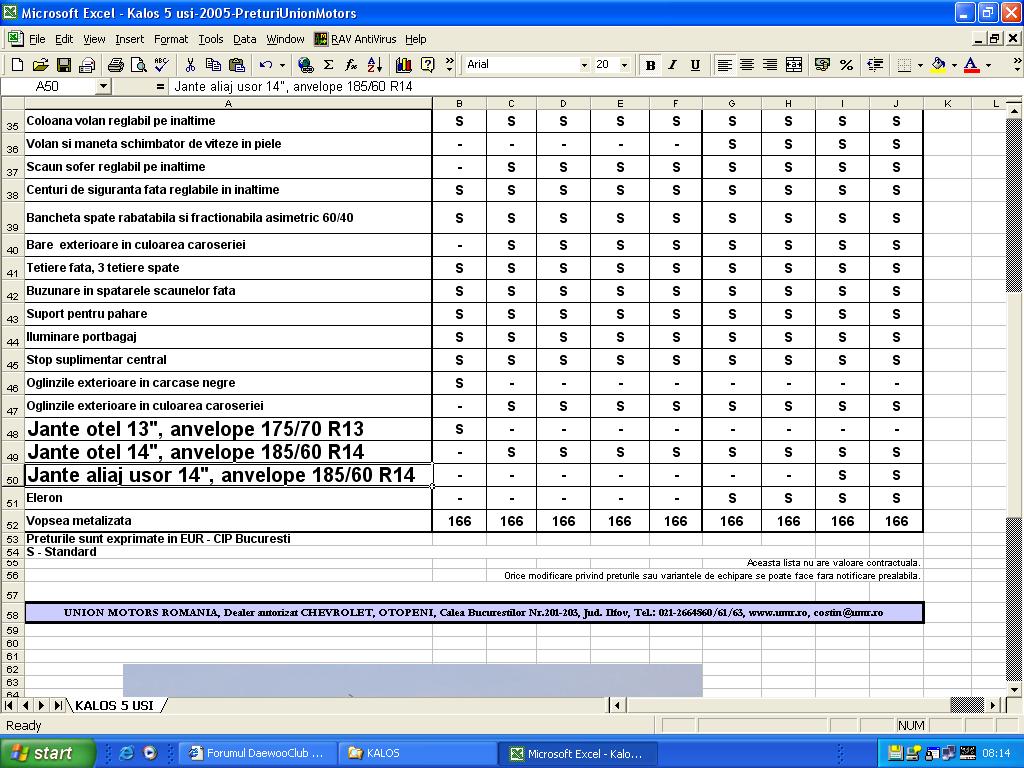Select the KALOS 5 USI sheet tab
The height and width of the screenshot is (768, 1024).
click(114, 705)
